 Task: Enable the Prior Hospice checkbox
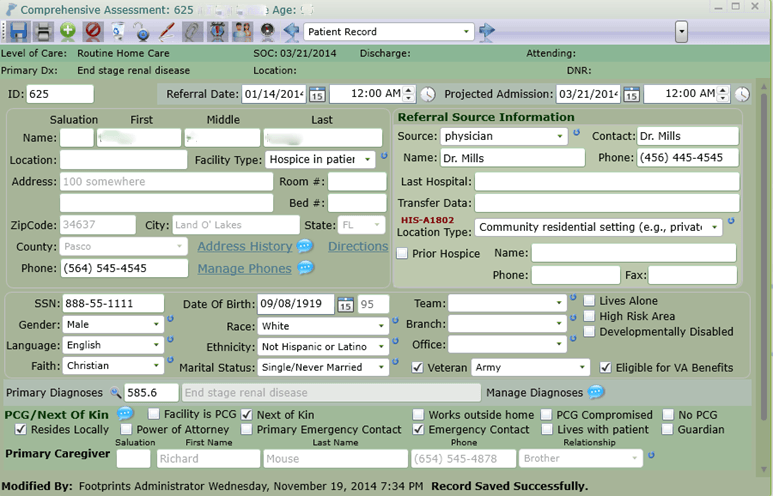[402, 254]
